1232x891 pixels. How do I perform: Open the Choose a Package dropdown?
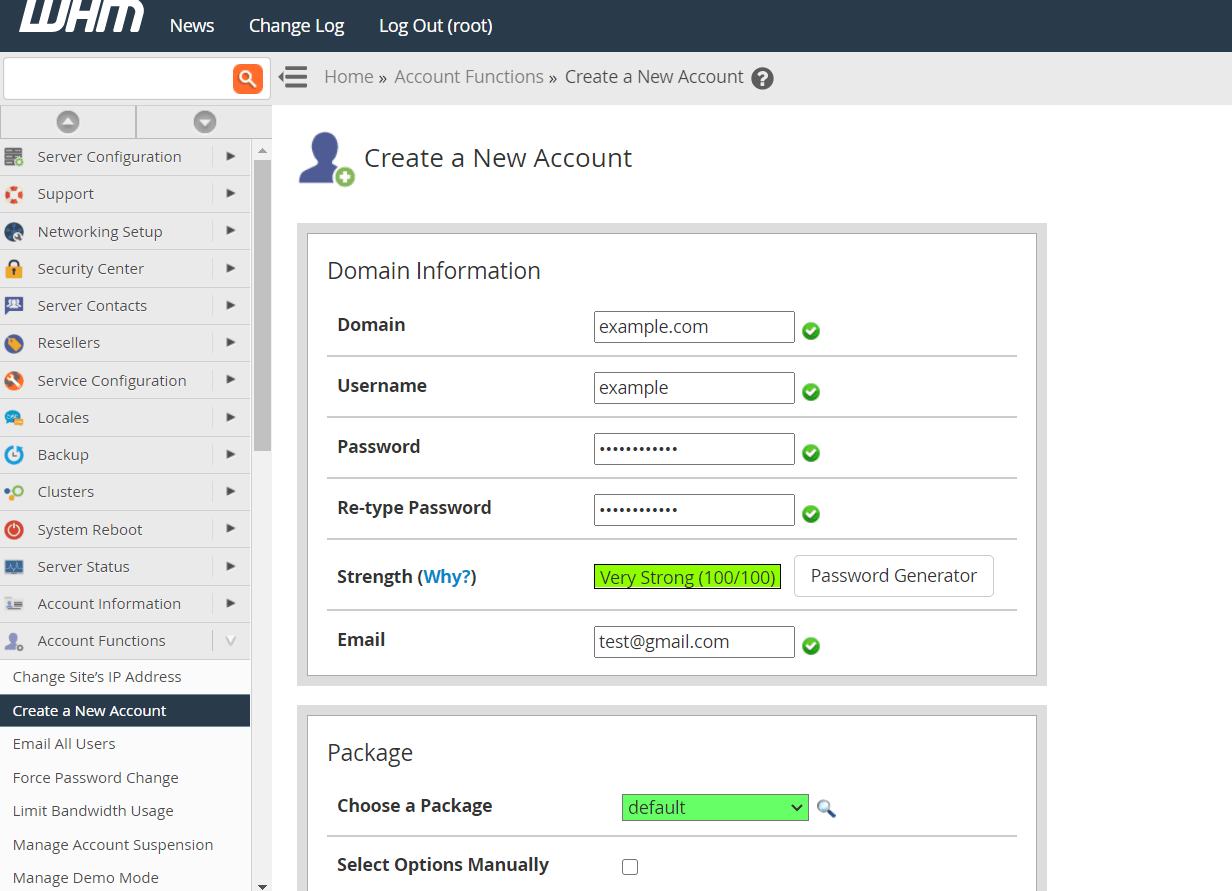(x=714, y=807)
